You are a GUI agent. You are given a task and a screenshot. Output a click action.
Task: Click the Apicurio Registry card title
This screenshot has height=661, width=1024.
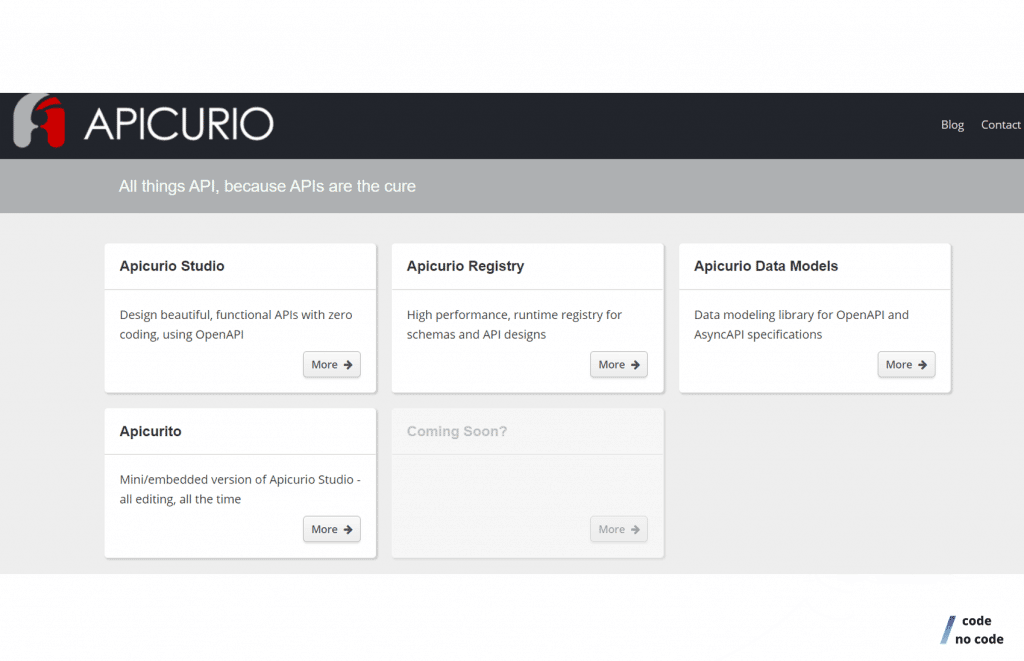click(x=466, y=266)
